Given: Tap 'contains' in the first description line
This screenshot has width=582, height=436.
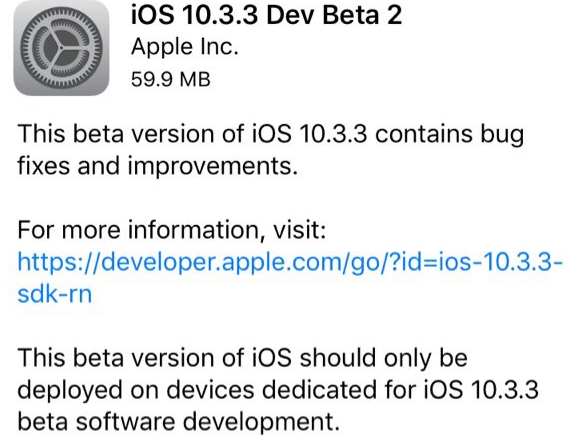Looking at the screenshot, I should click(x=424, y=134).
